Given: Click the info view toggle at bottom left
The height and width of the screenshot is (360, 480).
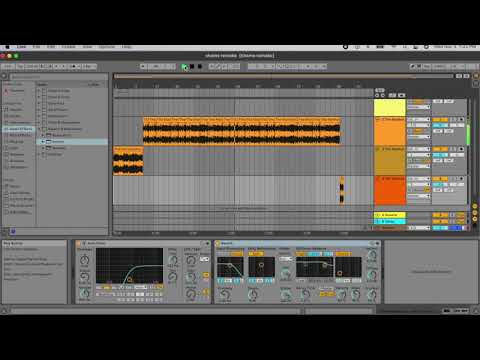Looking at the screenshot, I should pos(4,311).
